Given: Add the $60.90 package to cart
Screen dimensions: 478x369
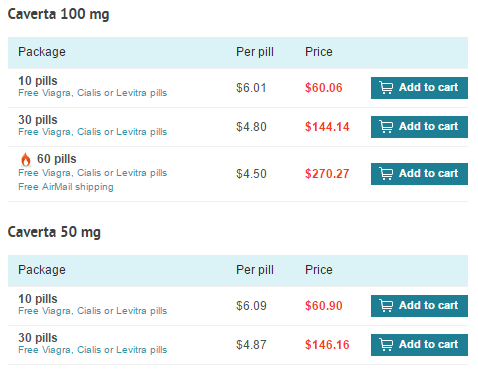Looking at the screenshot, I should pos(419,306).
